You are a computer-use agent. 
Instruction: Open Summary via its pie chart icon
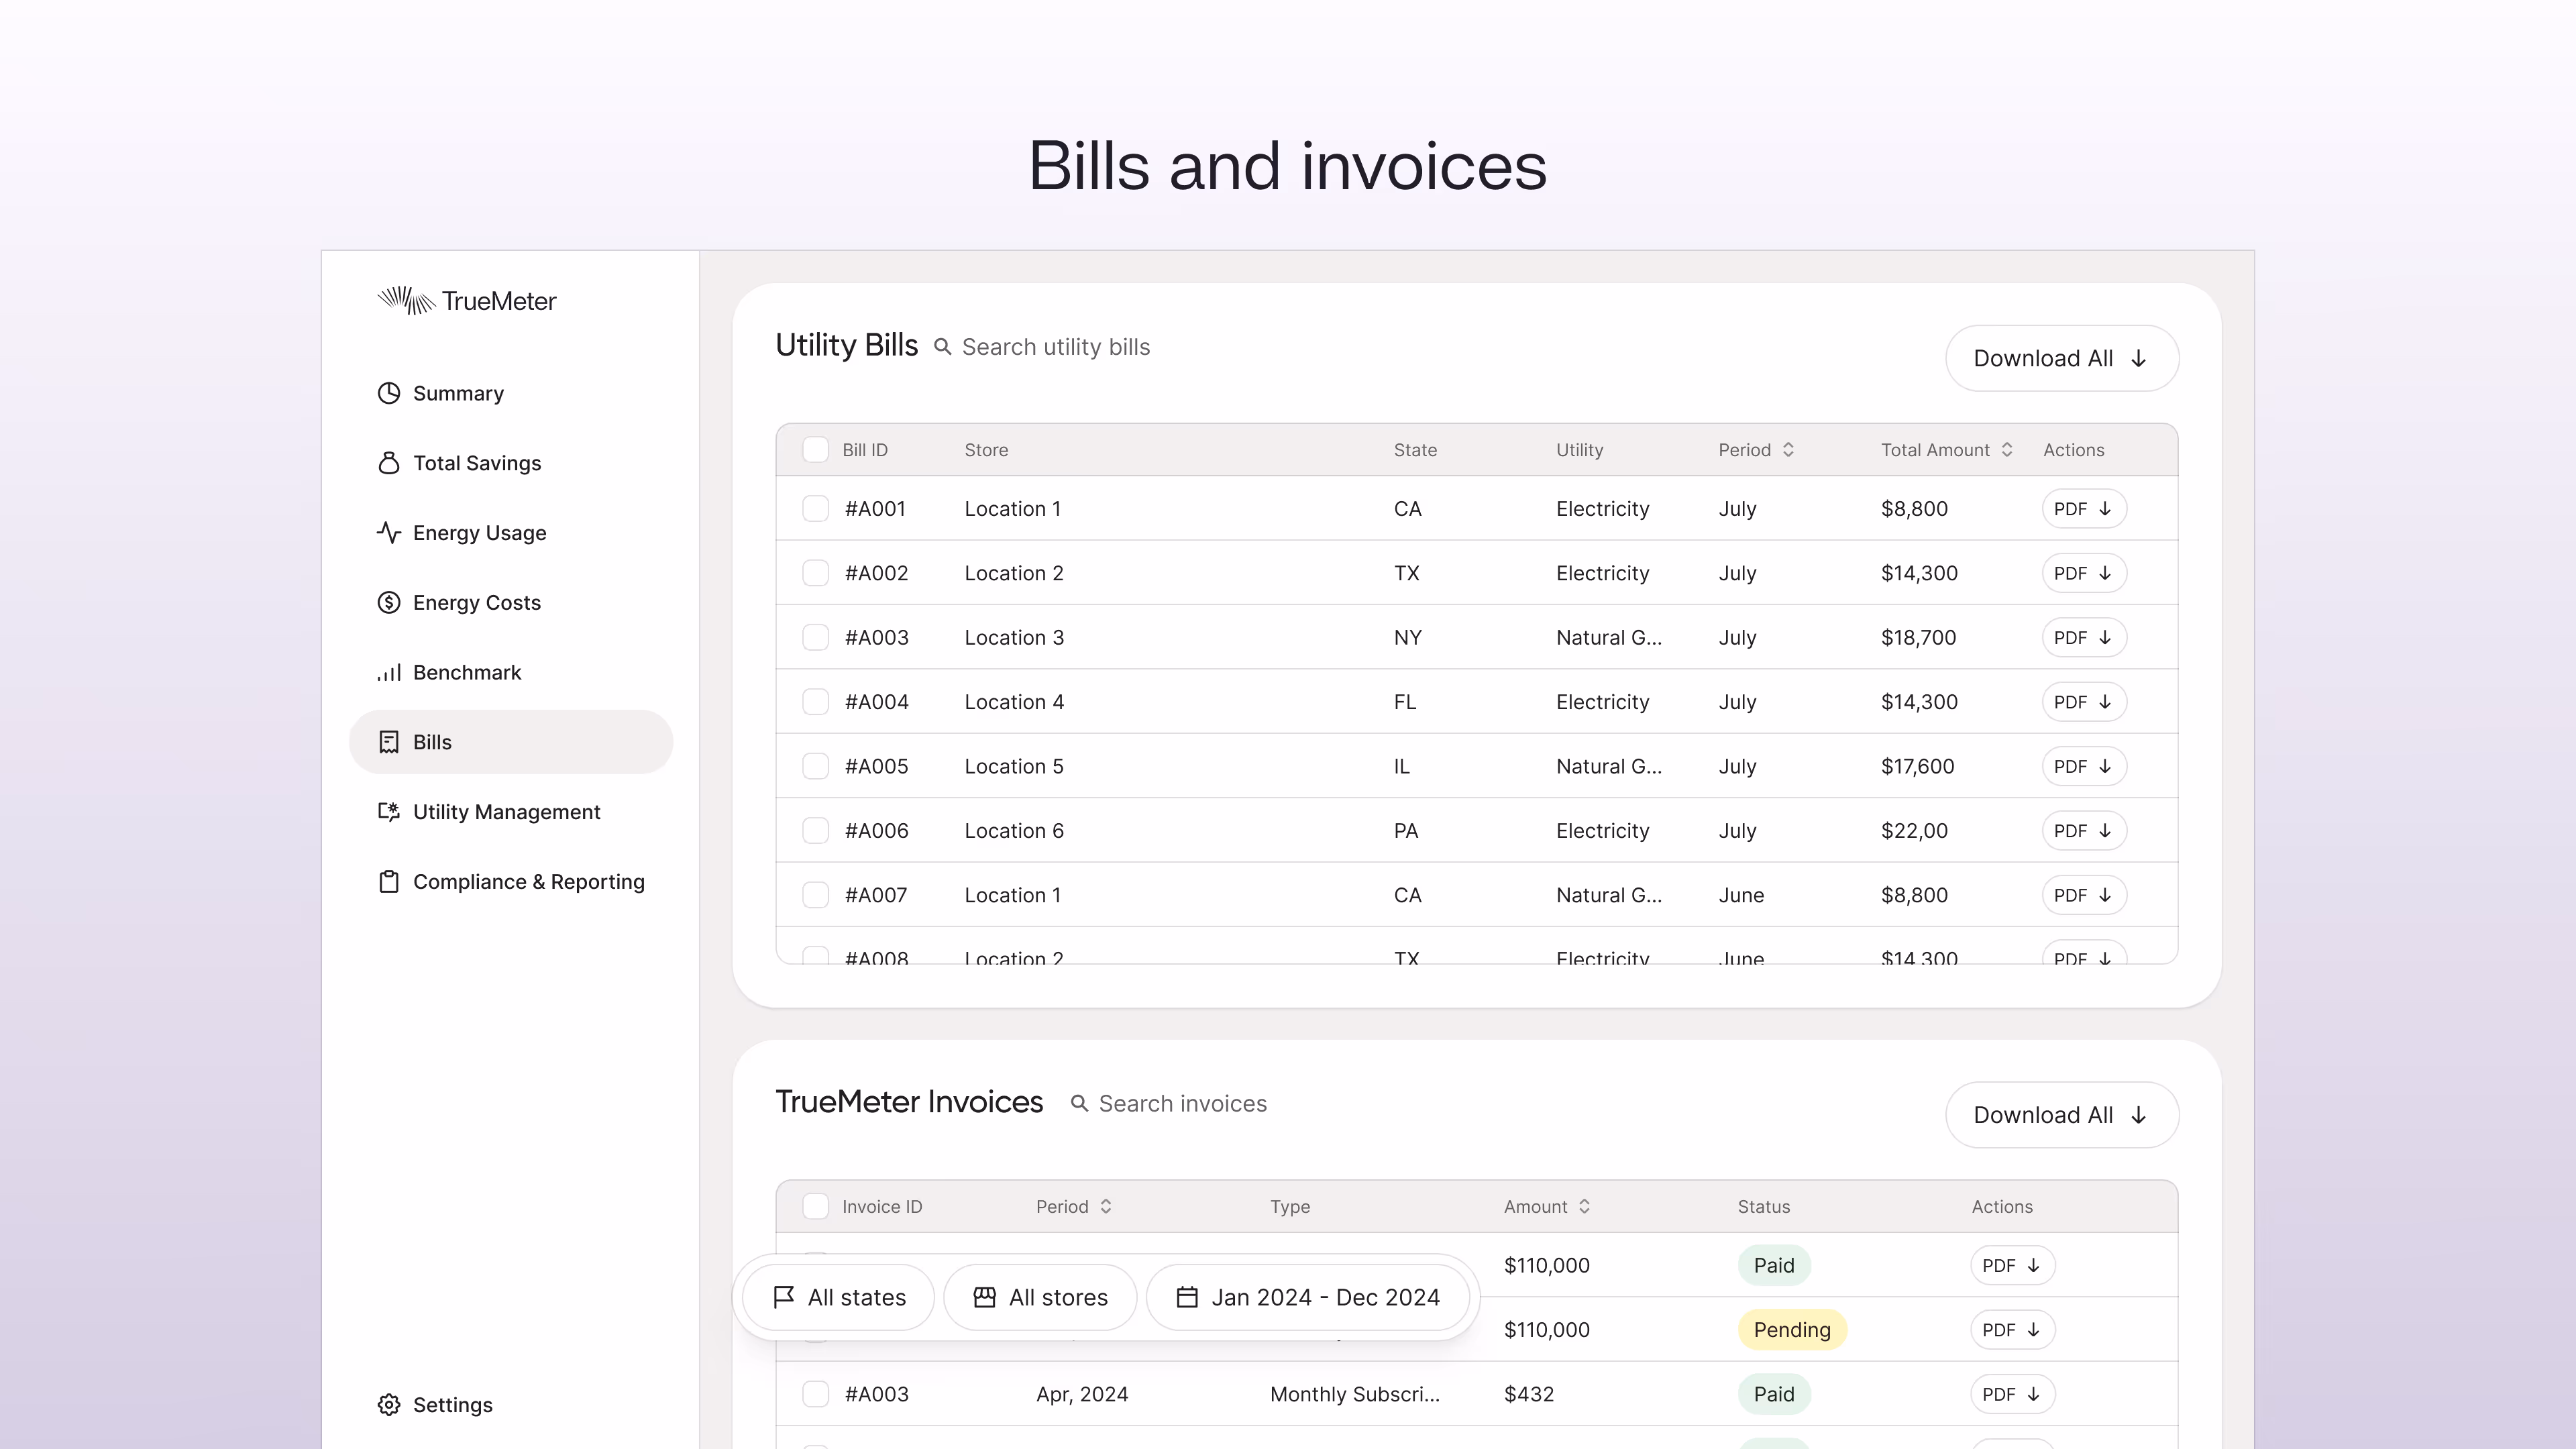coord(389,393)
